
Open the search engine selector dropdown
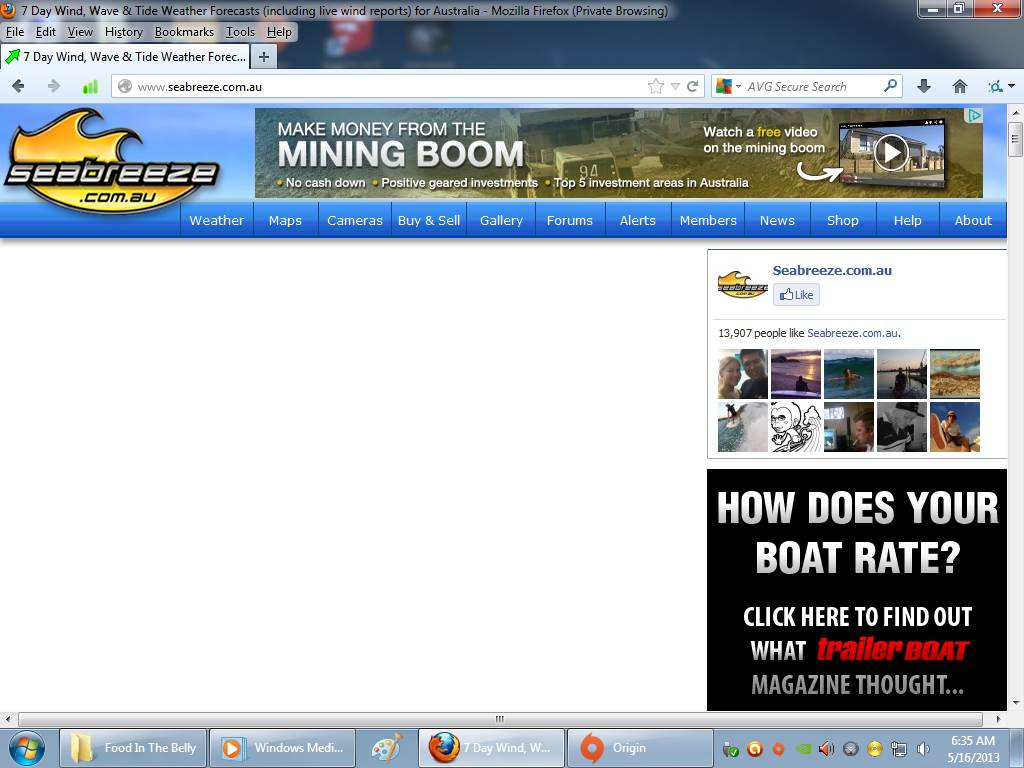[x=725, y=87]
